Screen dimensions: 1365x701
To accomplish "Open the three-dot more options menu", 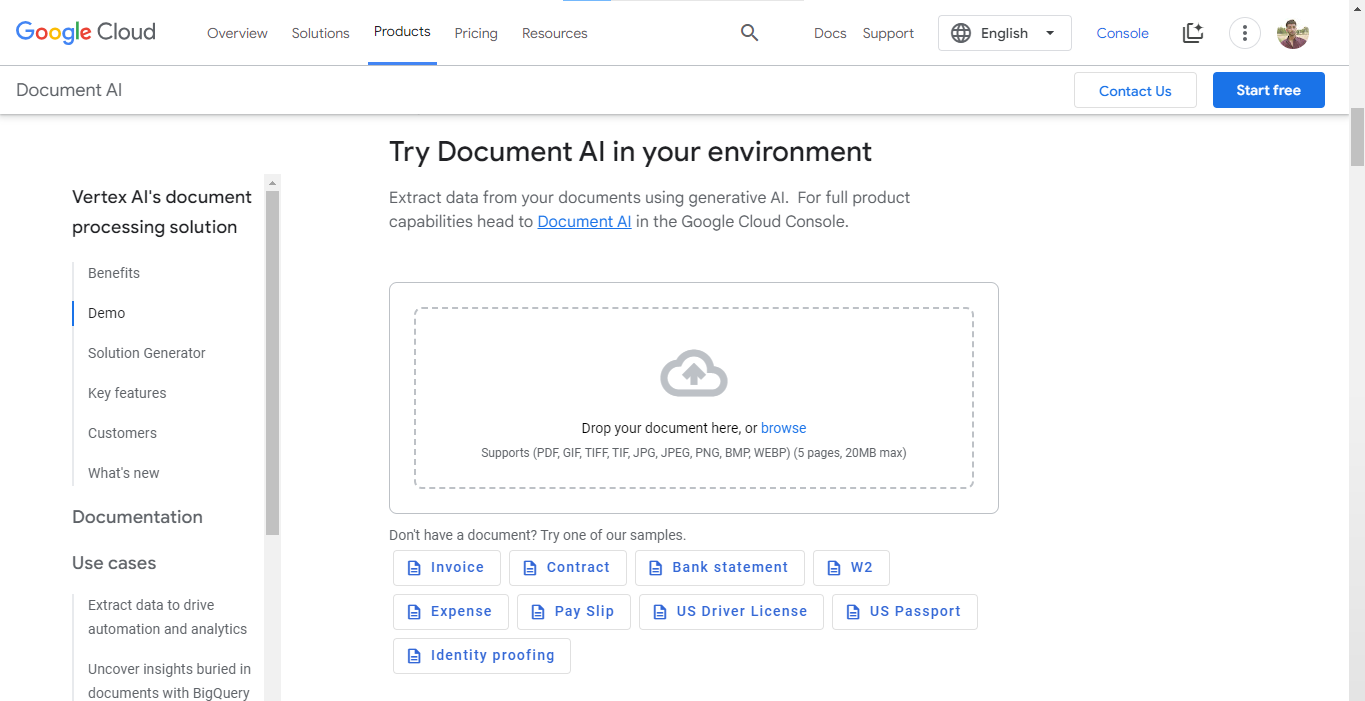I will coord(1244,33).
